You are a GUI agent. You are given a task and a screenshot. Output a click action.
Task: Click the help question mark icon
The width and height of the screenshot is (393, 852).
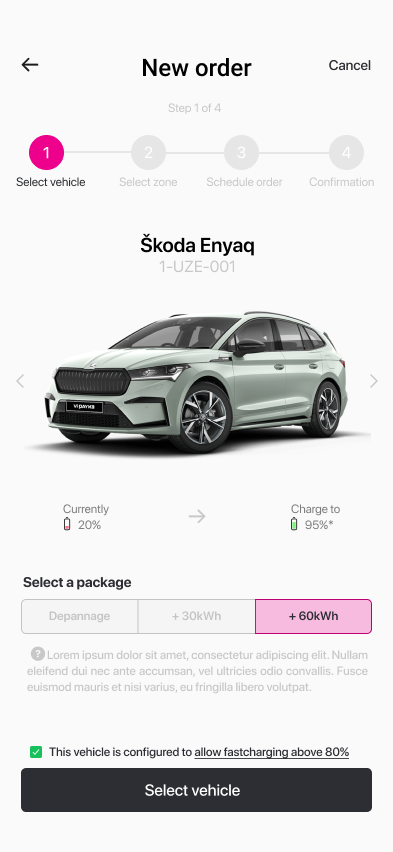tap(38, 654)
